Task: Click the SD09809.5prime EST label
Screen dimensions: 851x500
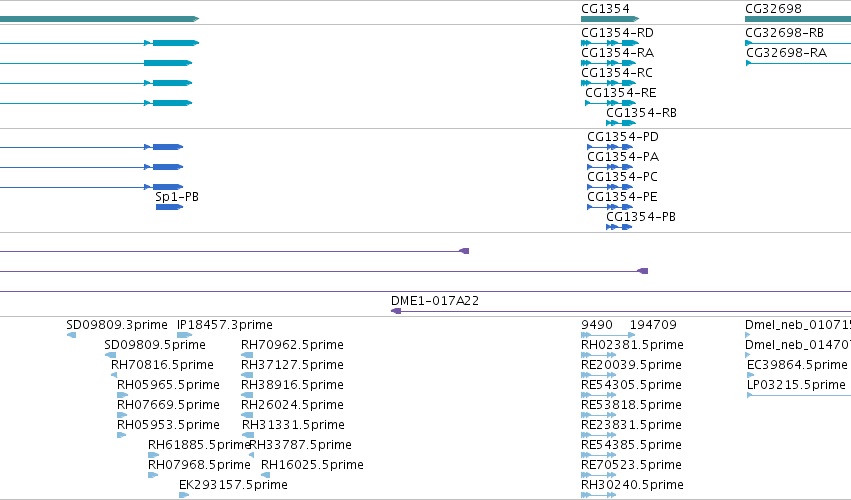Action: [x=155, y=345]
